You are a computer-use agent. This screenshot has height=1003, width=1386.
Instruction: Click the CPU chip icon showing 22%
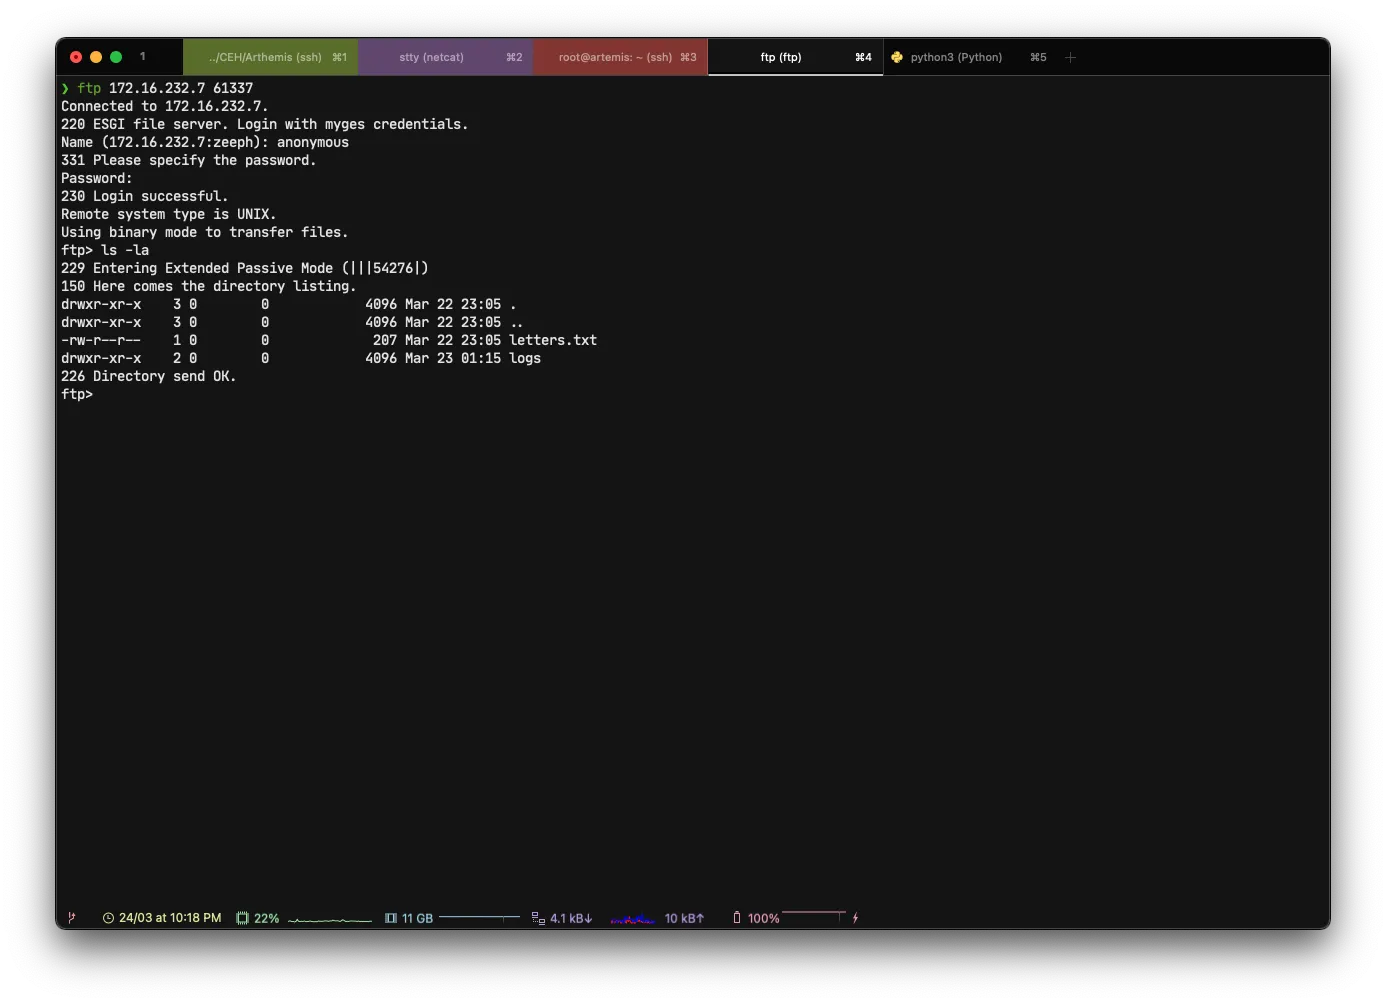tap(242, 918)
